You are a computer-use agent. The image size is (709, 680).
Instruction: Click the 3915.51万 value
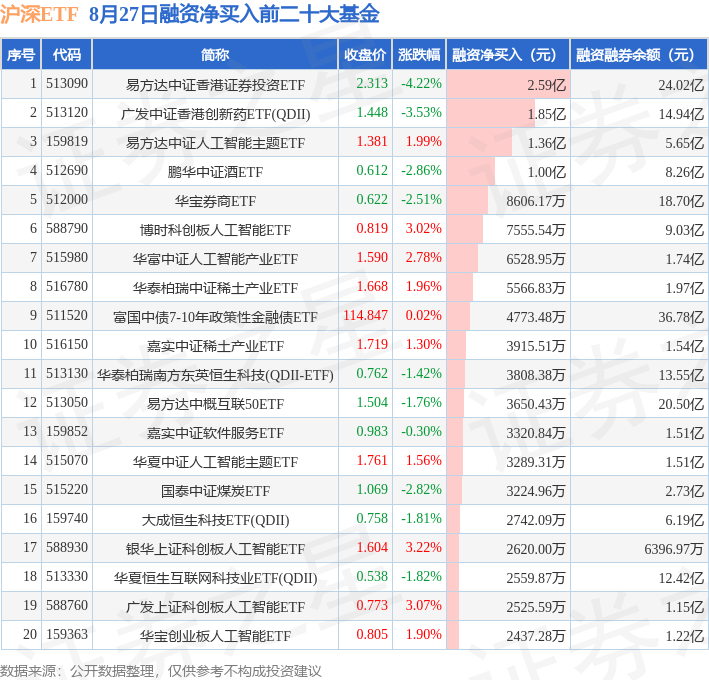(536, 345)
